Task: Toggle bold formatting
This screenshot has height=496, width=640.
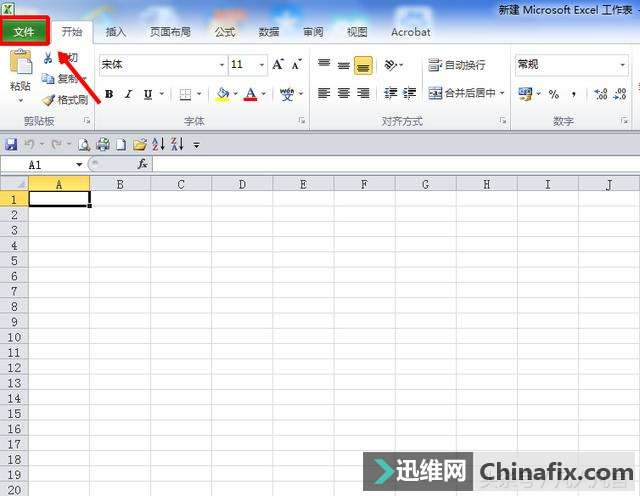Action: click(x=109, y=94)
